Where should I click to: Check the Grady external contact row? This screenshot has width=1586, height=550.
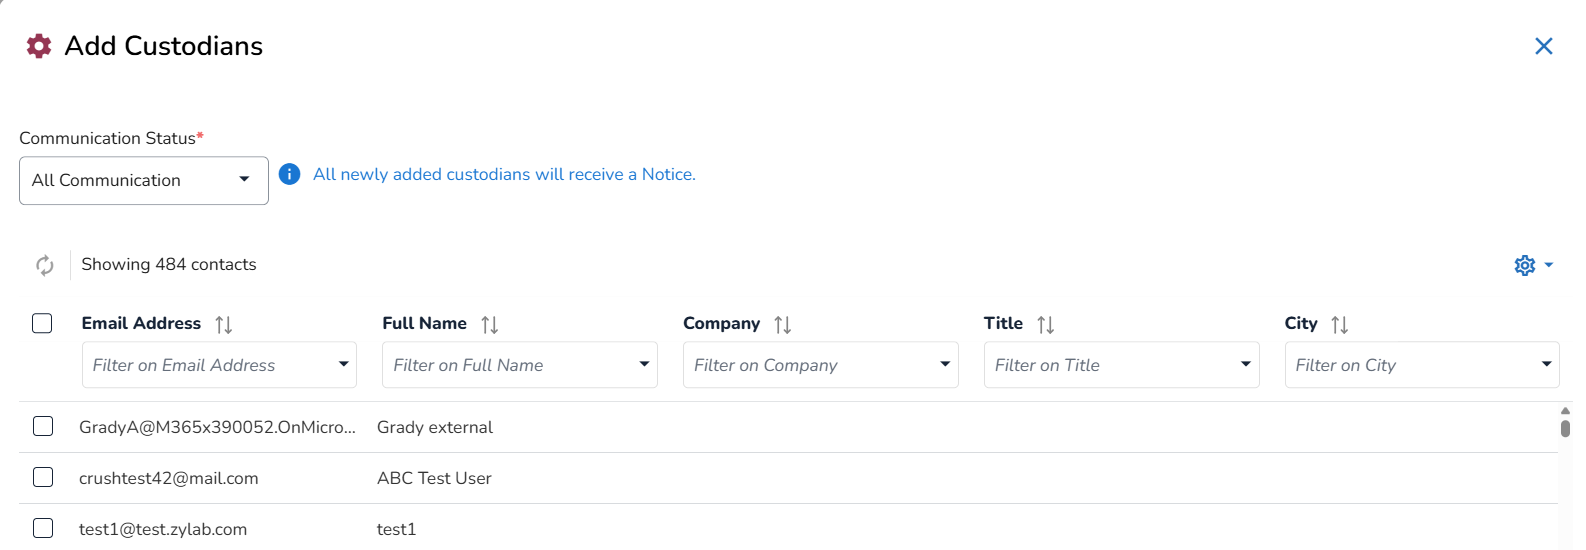point(43,427)
